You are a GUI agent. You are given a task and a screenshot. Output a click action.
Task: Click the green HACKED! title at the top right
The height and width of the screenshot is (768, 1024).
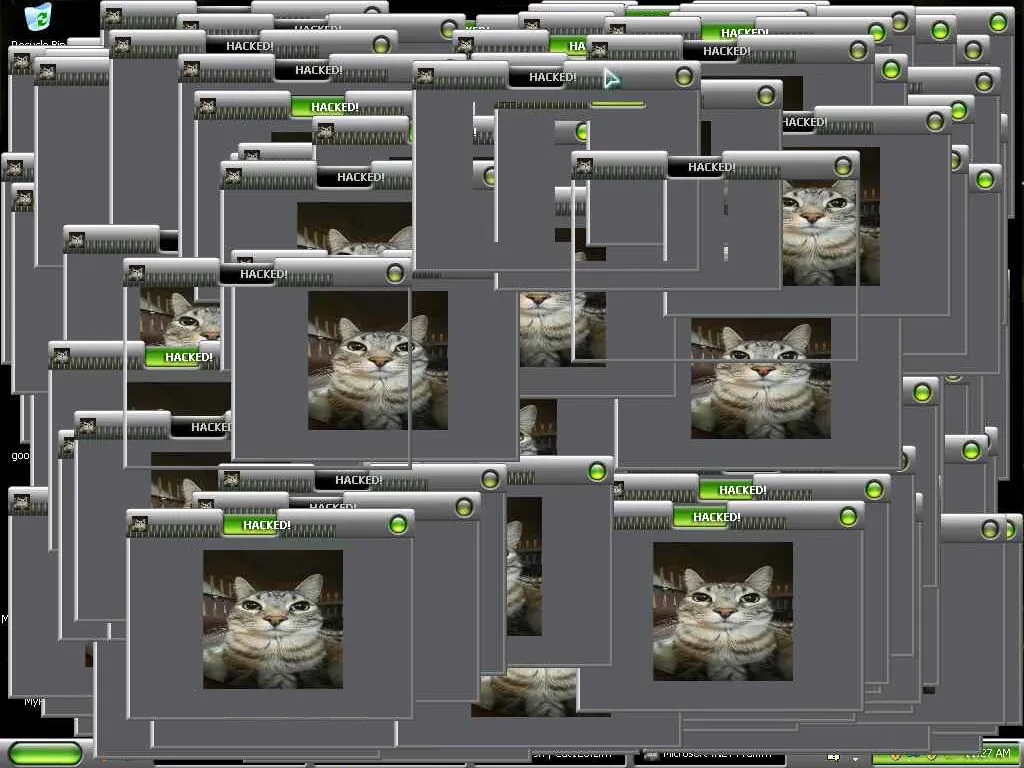(743, 33)
